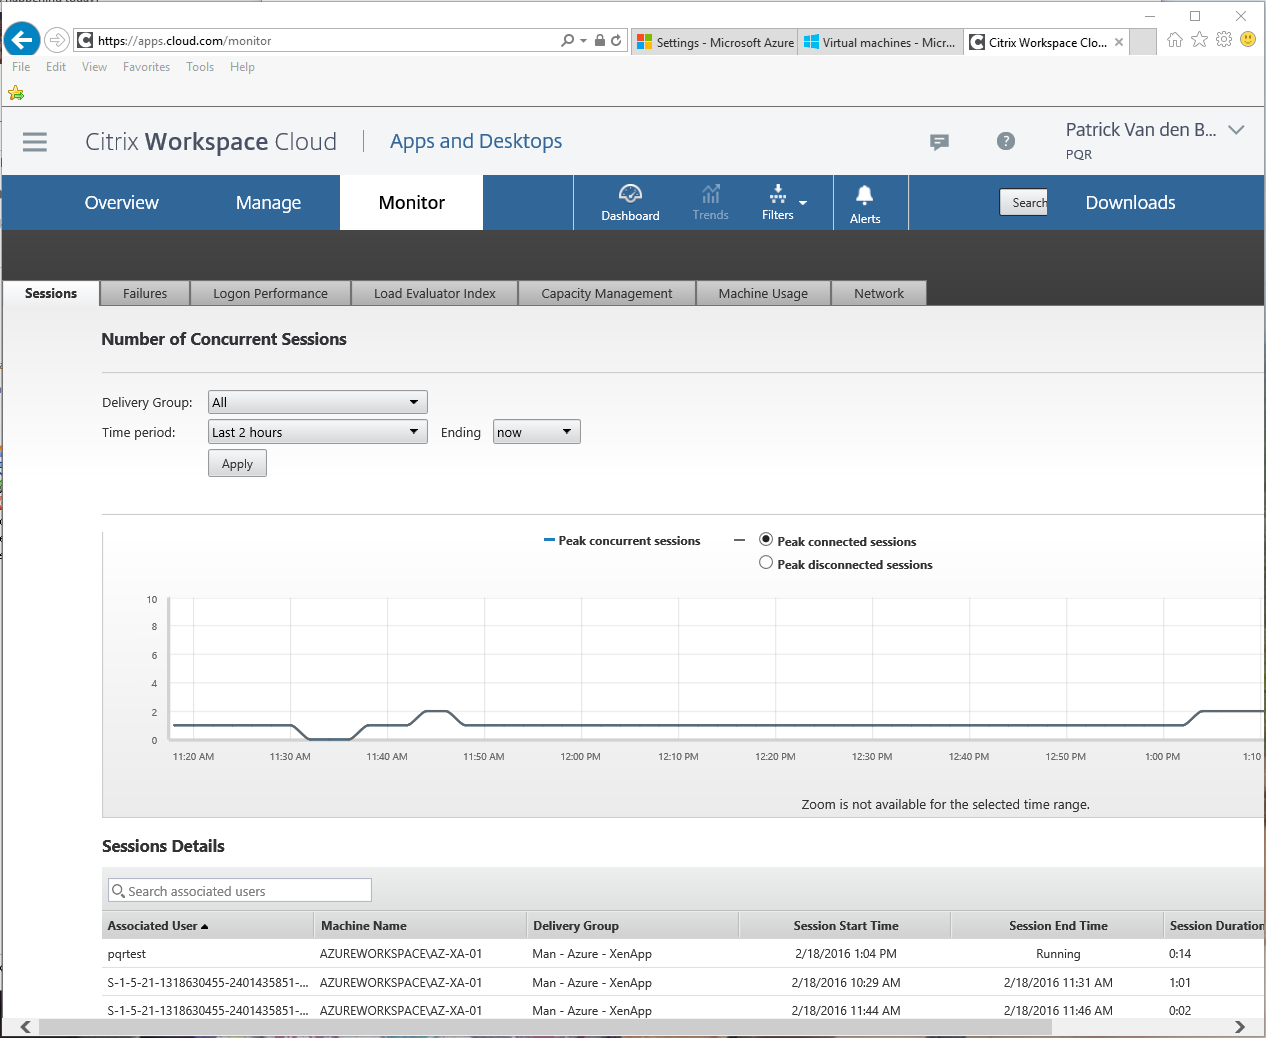Viewport: 1266px width, 1038px height.
Task: Click the scroll left arrow at bottom
Action: (x=25, y=1027)
